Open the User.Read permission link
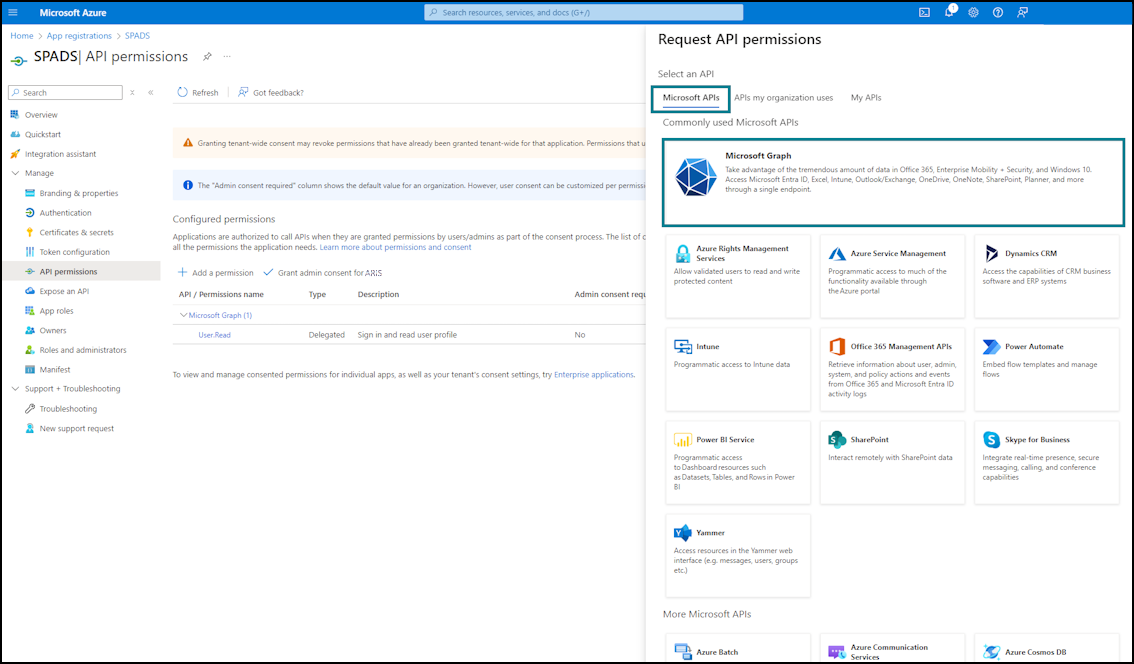This screenshot has height=664, width=1134. tap(215, 335)
